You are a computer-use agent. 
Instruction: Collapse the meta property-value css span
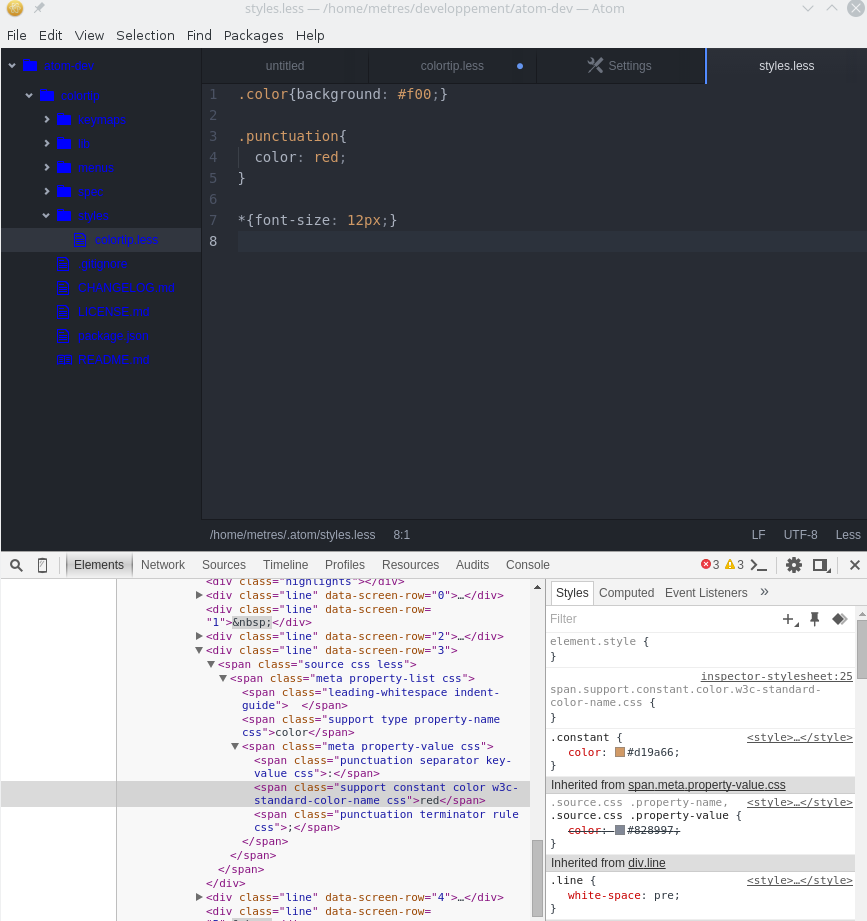coord(235,747)
